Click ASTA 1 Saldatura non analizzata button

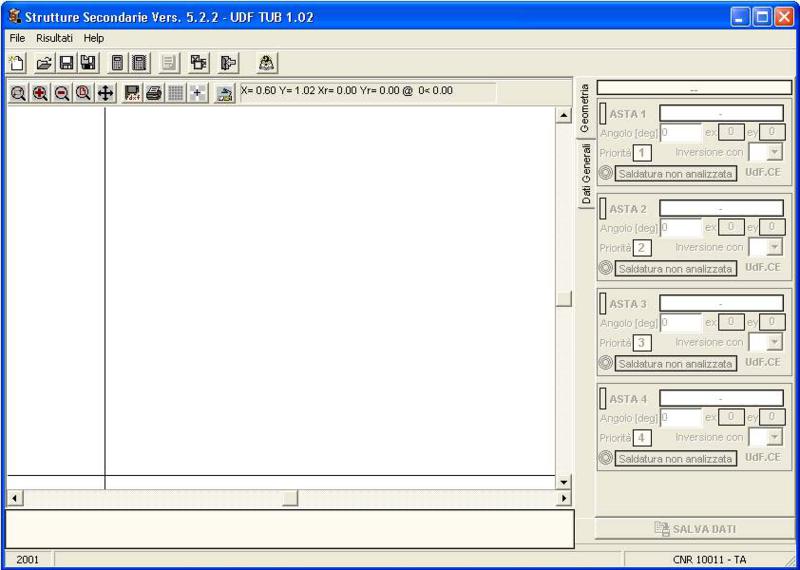(x=676, y=174)
